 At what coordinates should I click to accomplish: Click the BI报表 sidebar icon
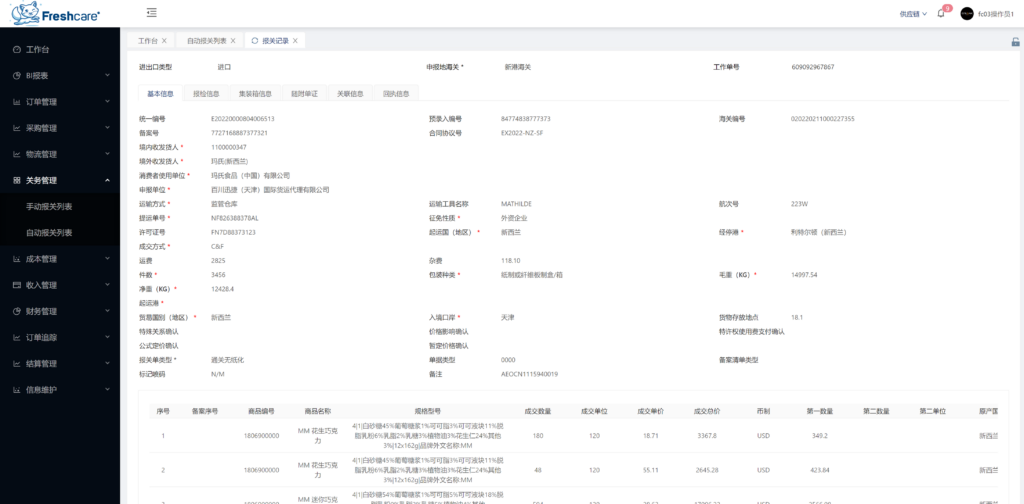point(17,76)
